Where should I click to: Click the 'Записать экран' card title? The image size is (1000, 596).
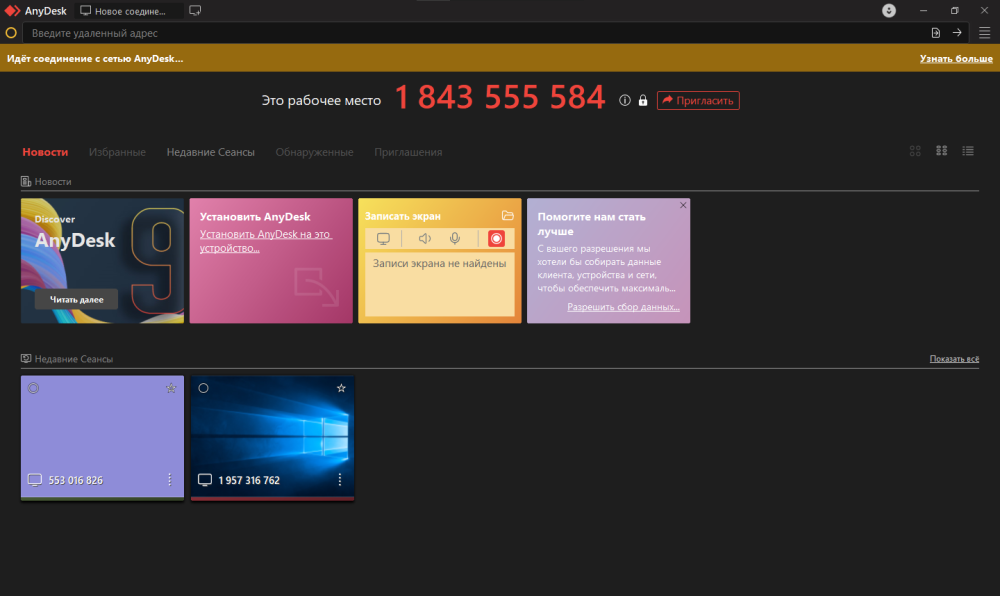[x=402, y=216]
